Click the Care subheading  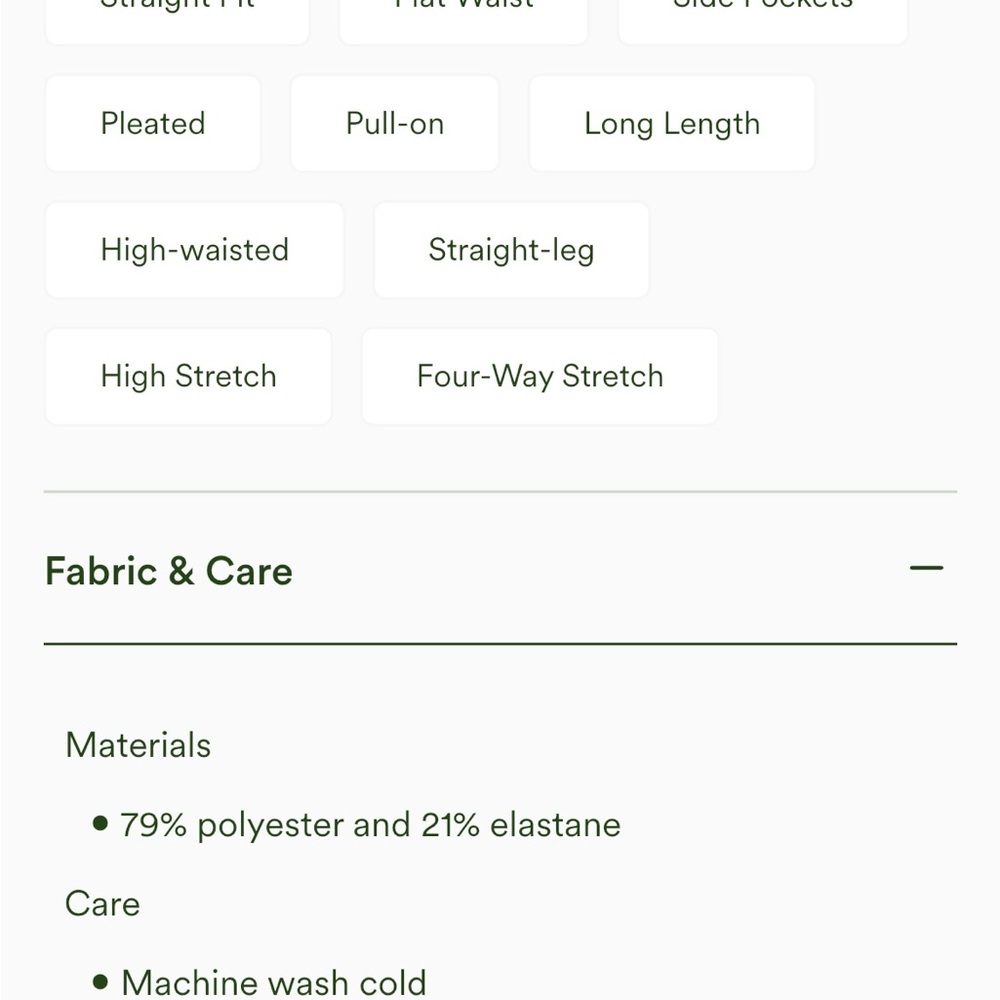click(103, 904)
